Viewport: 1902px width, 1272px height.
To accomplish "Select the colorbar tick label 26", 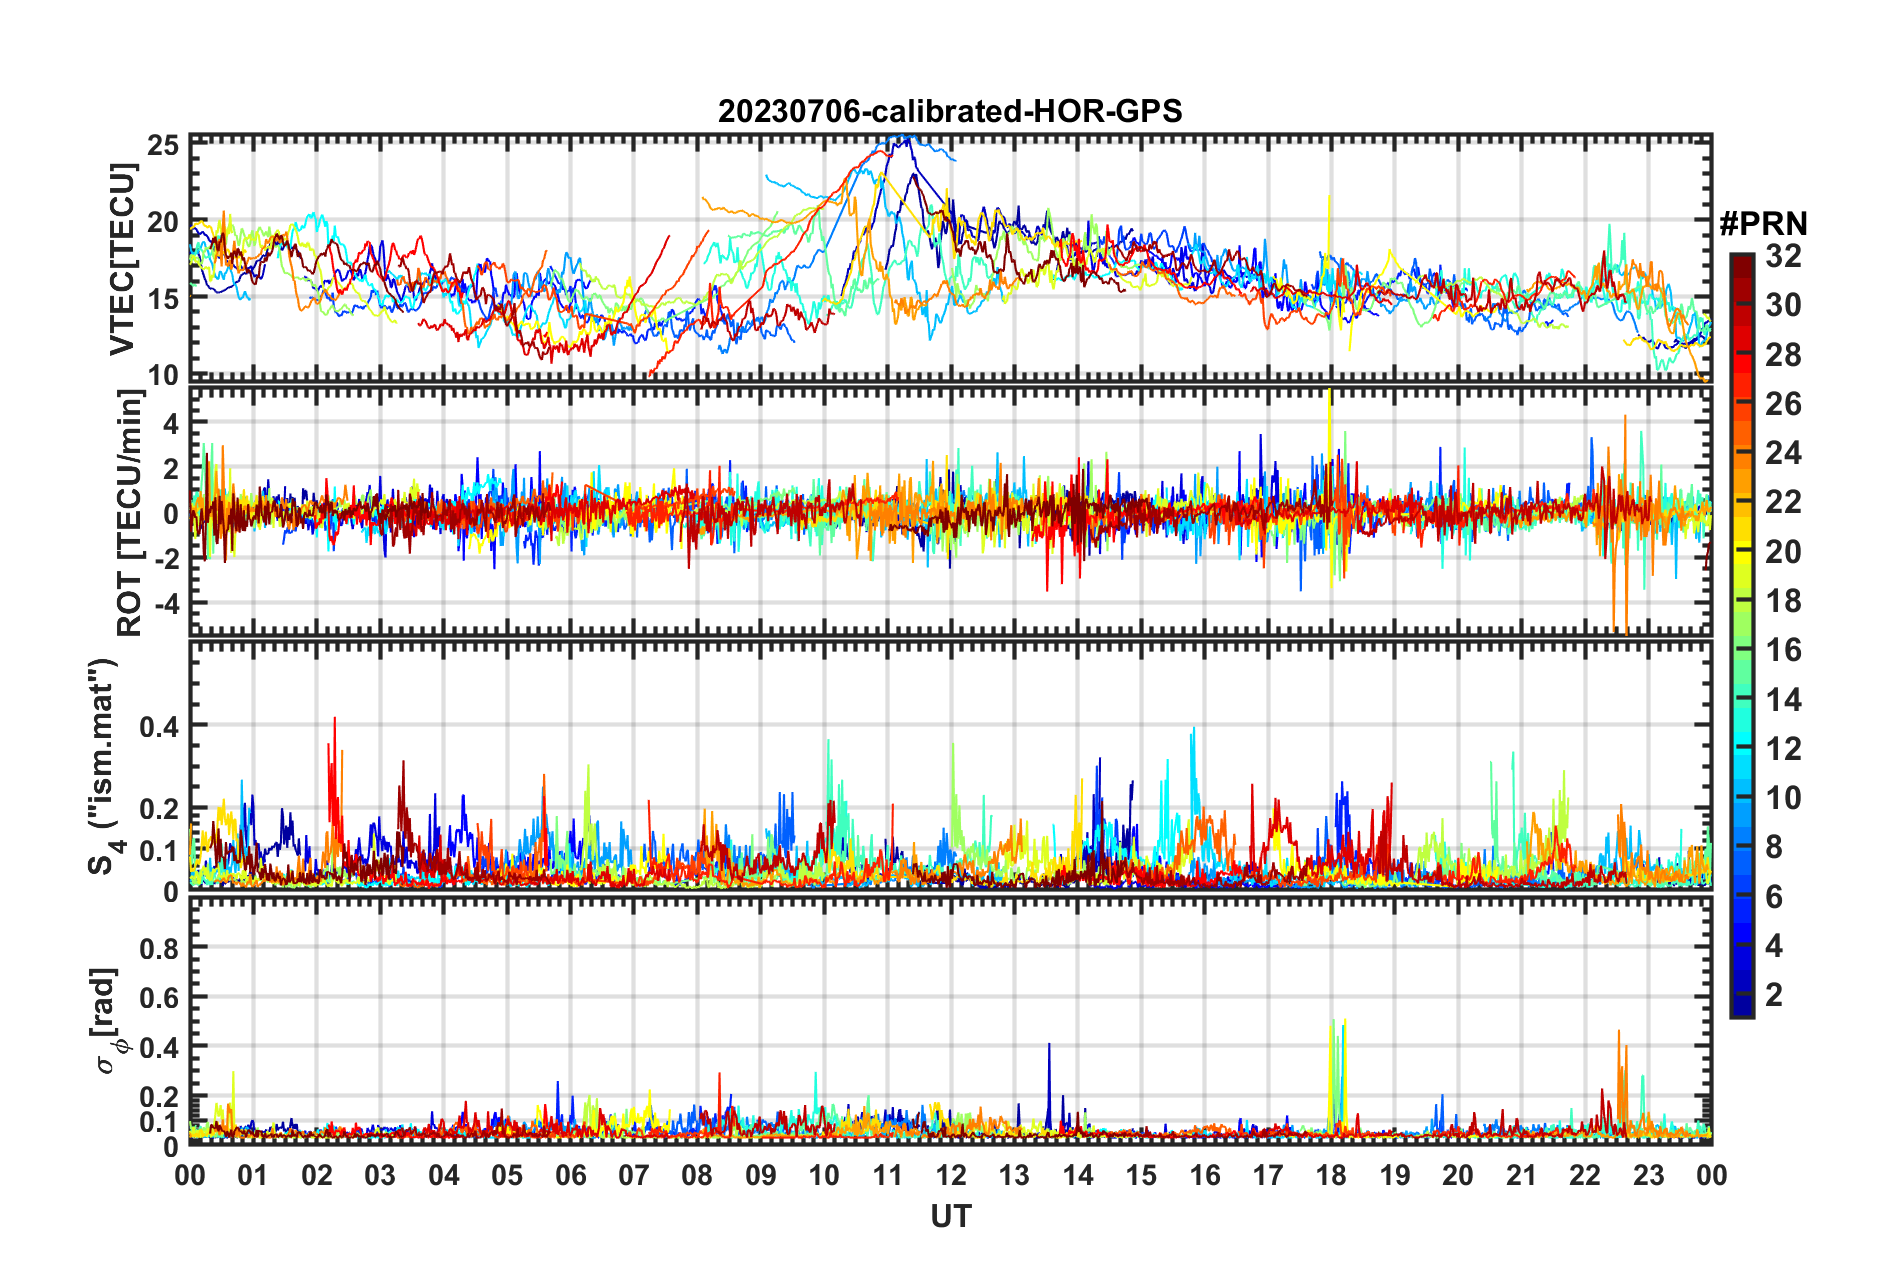I will coord(1783,404).
